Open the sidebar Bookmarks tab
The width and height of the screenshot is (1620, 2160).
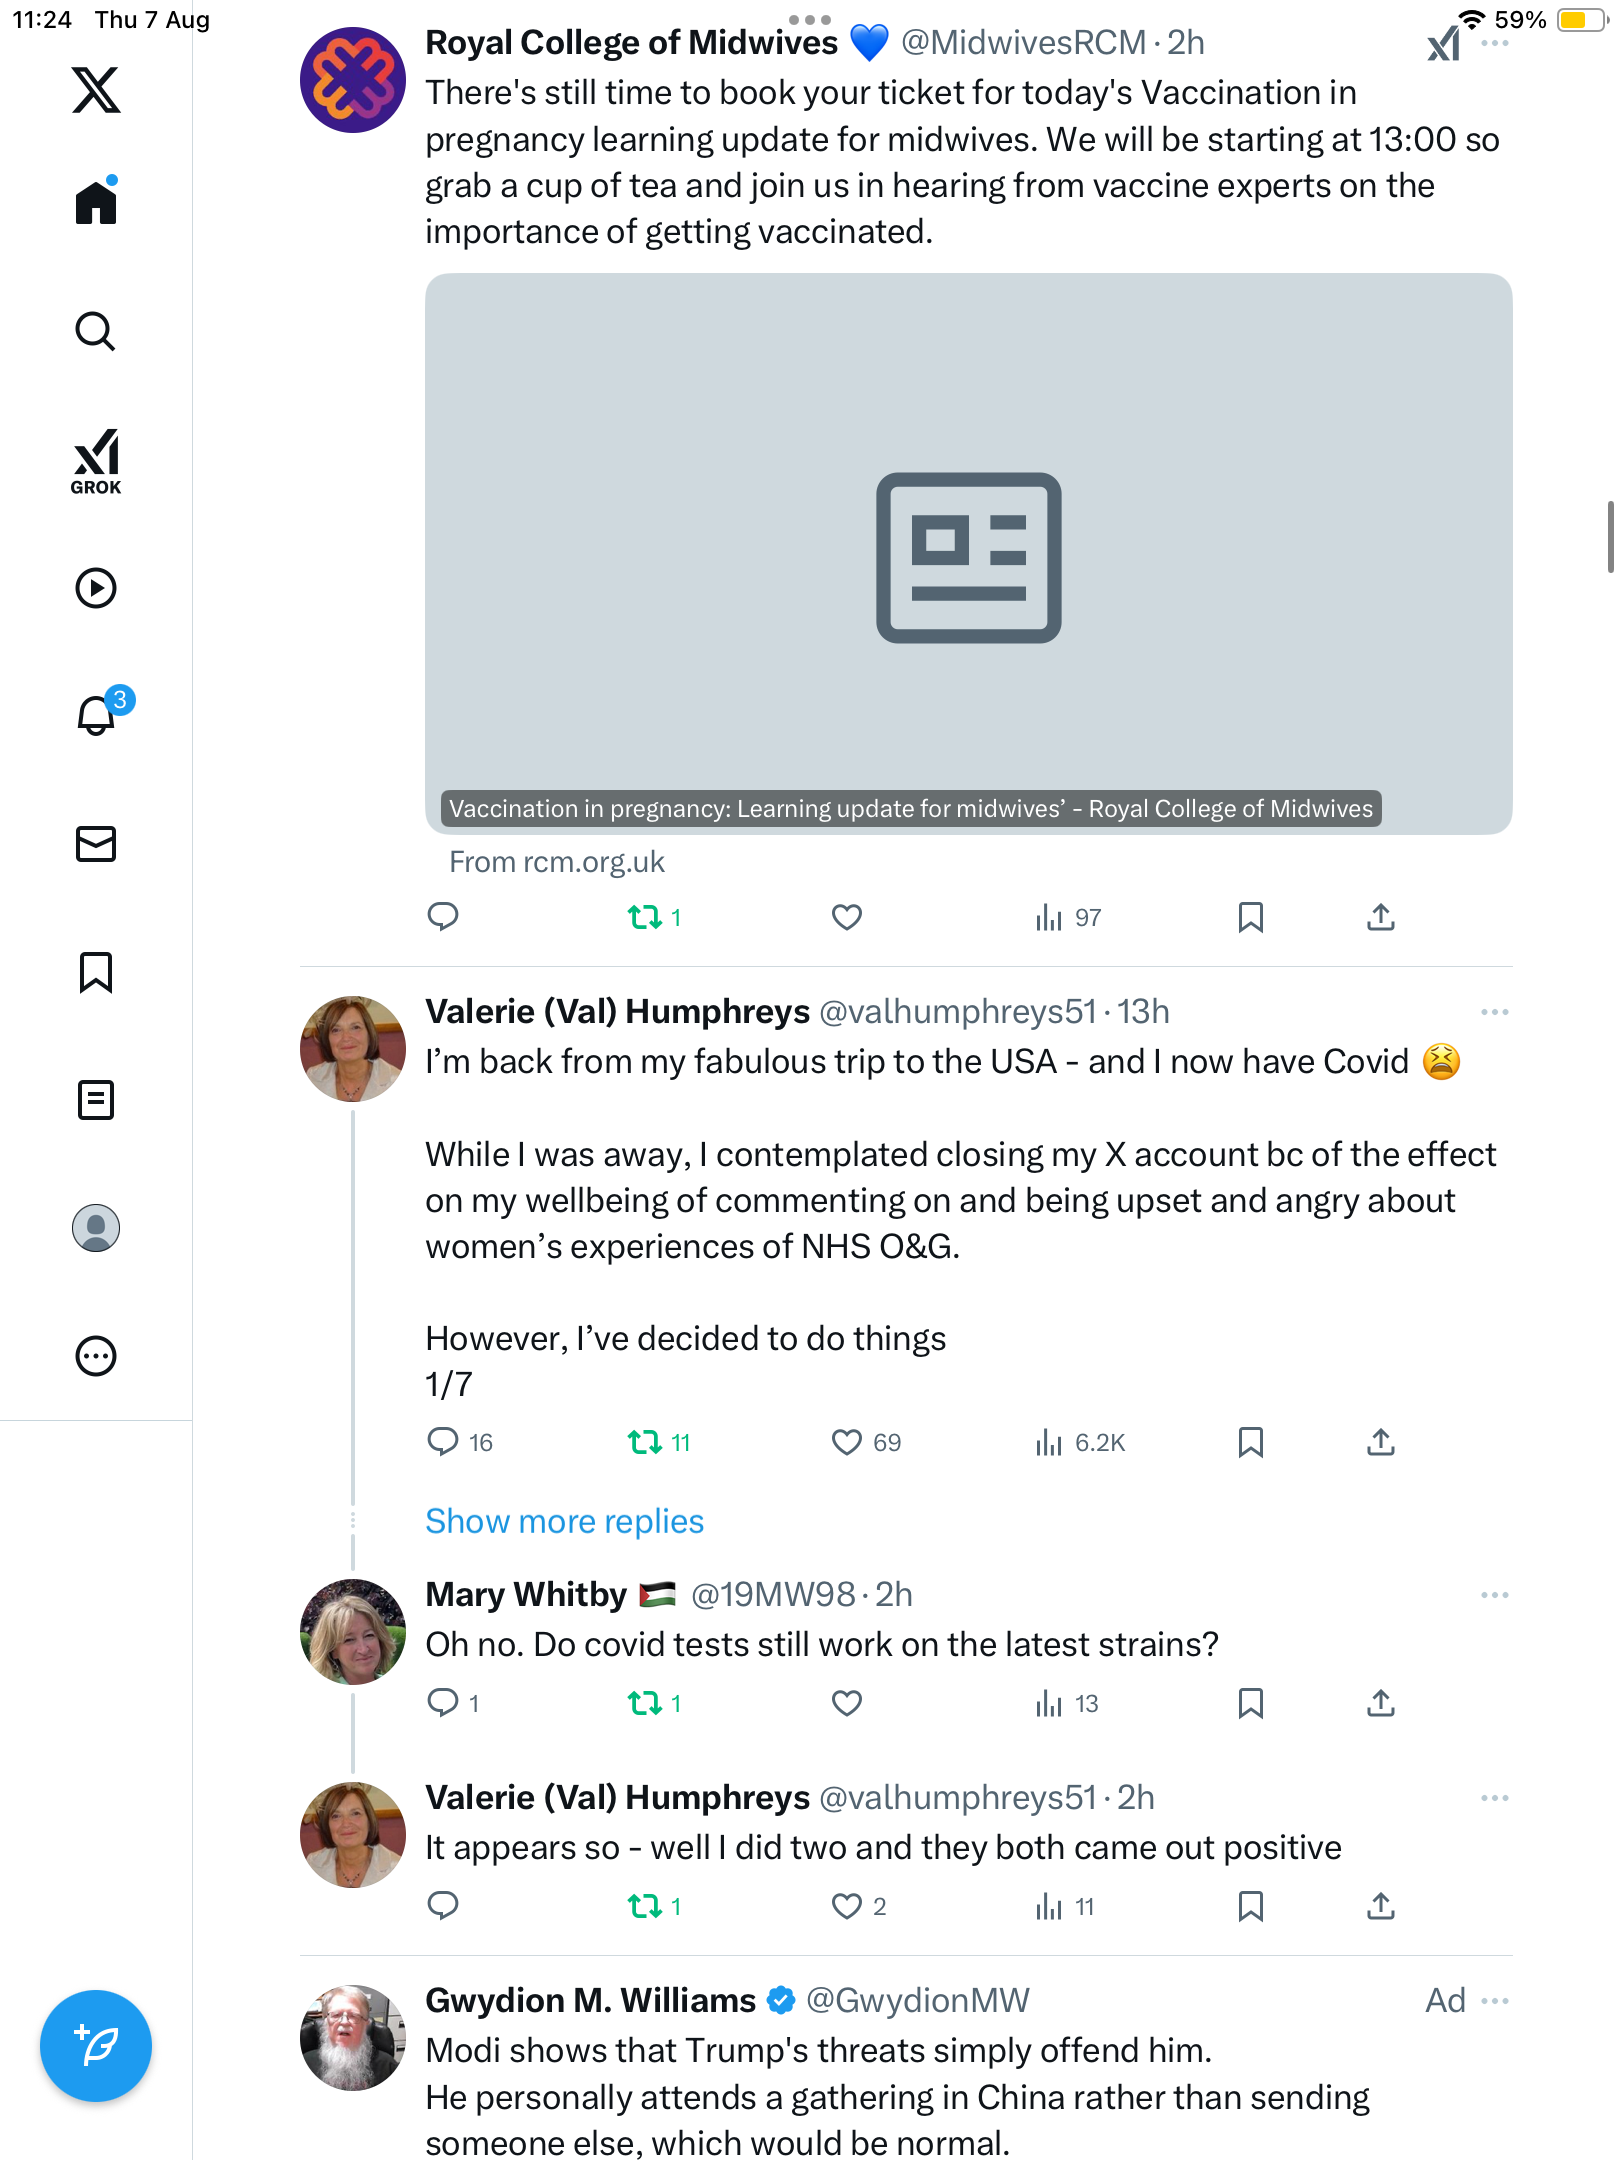(x=96, y=972)
